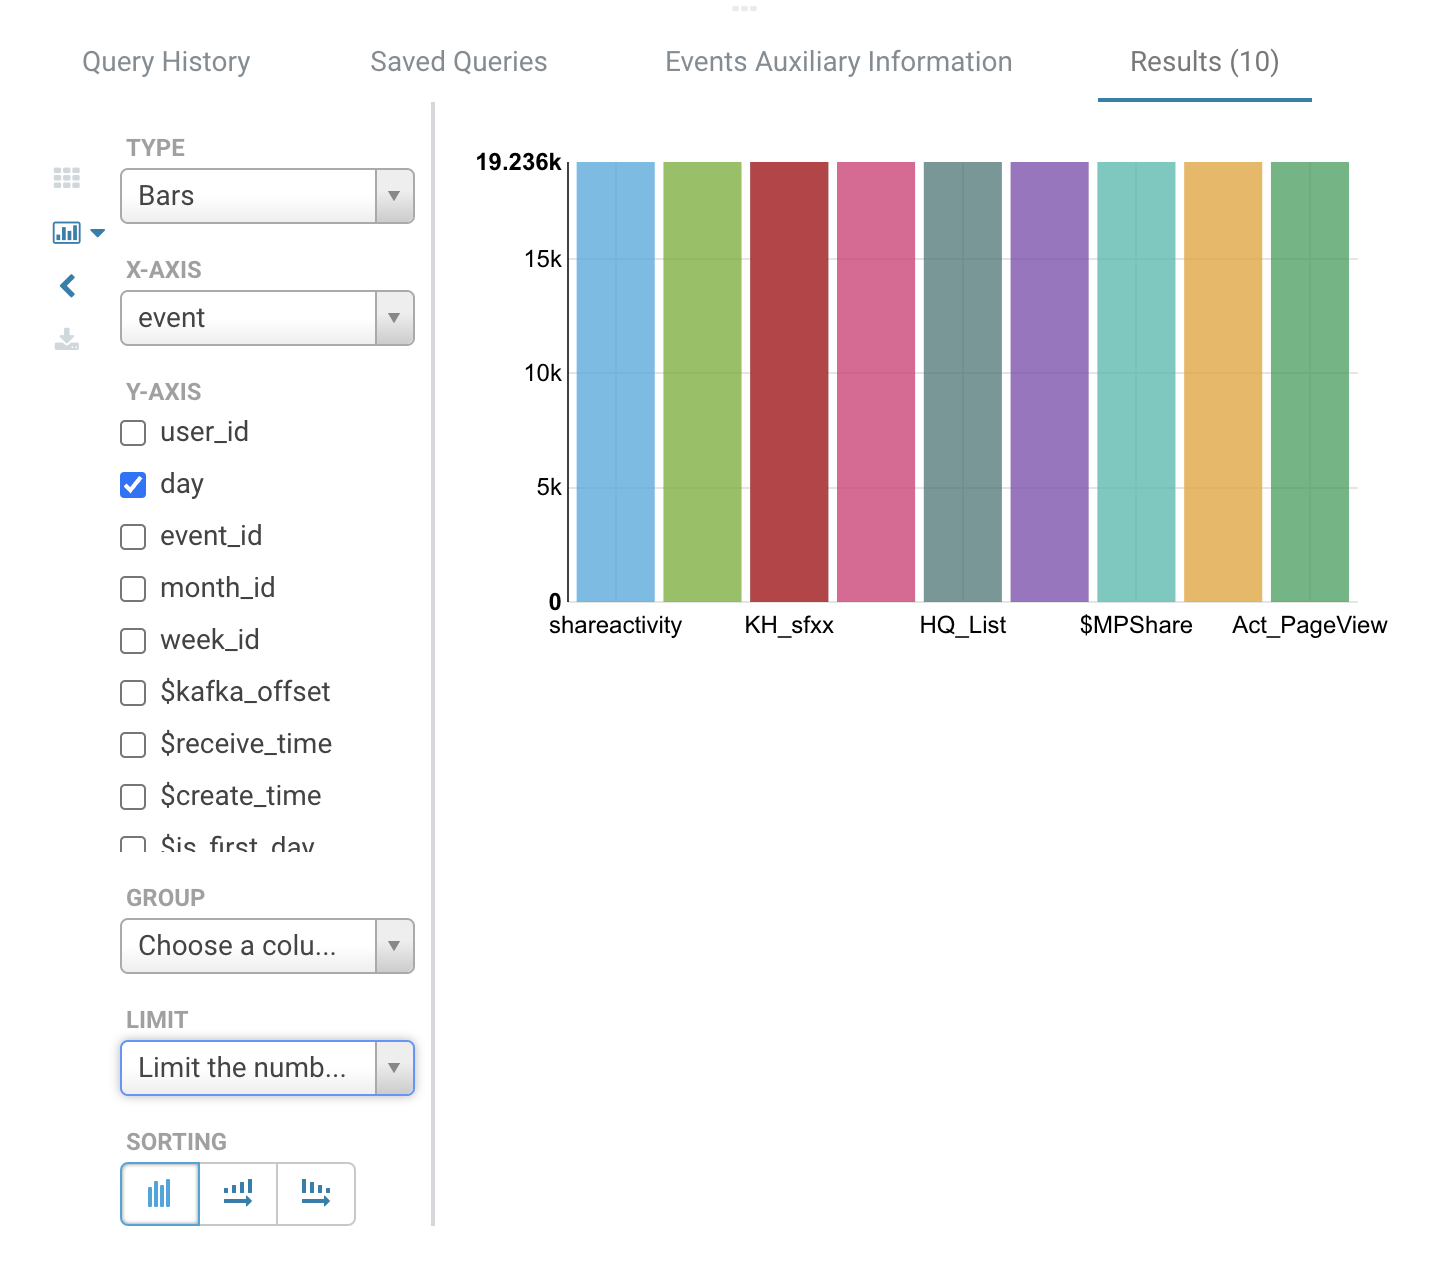Viewport: 1444px width, 1276px height.
Task: Switch to table view using the grid icon
Action: tap(67, 178)
